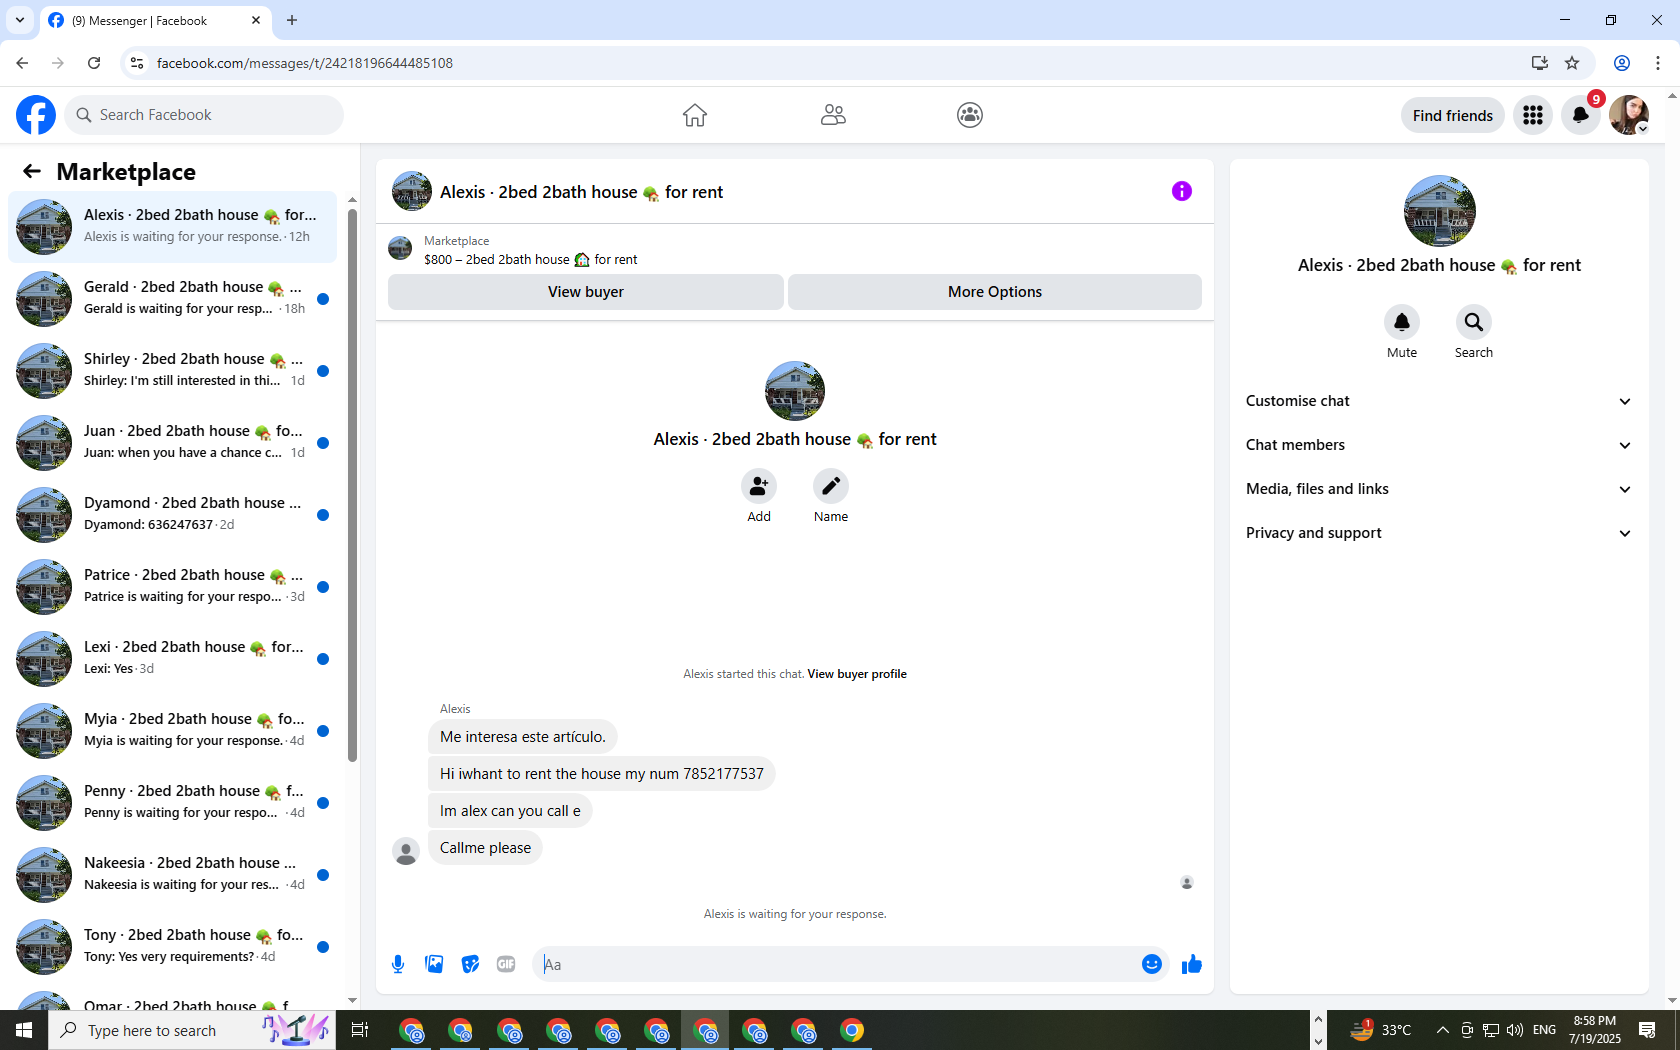This screenshot has height=1050, width=1680.
Task: Expand the Customise chat section
Action: (1439, 401)
